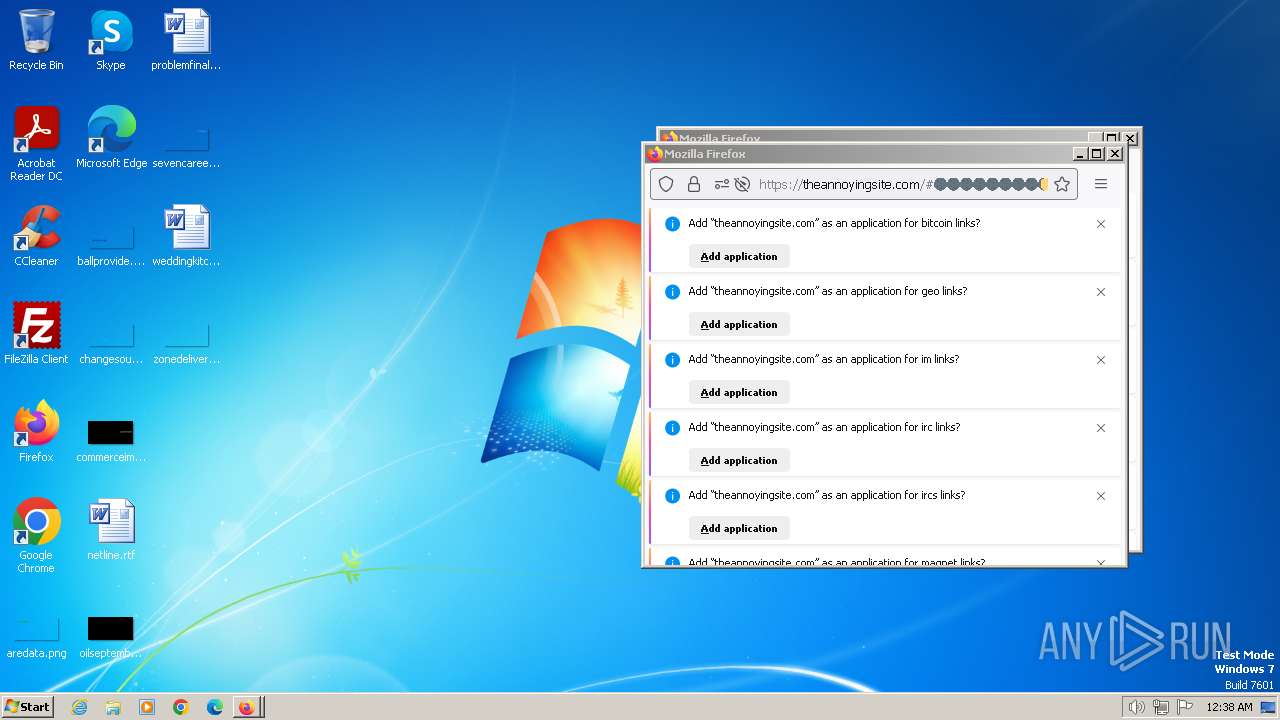The width and height of the screenshot is (1280, 720).
Task: Select the CCleaner desktop shortcut
Action: pyautogui.click(x=36, y=236)
